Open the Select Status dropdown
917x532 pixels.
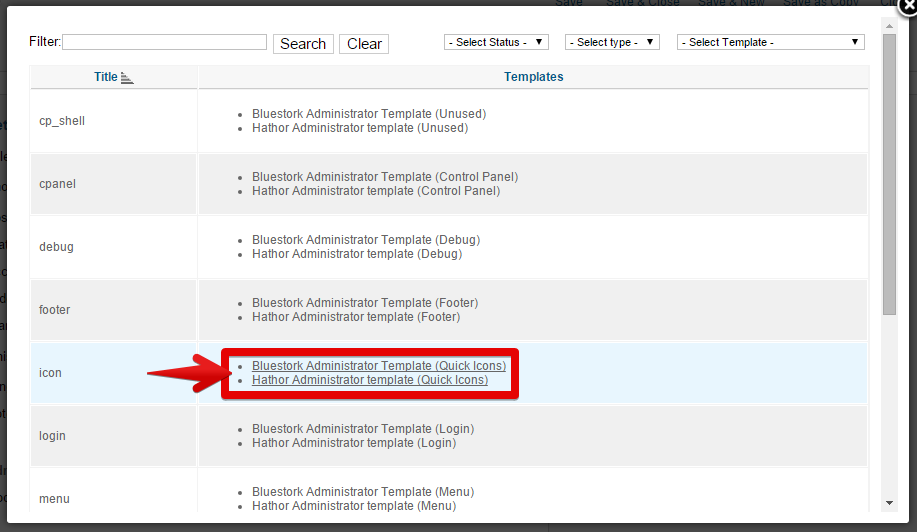[496, 42]
